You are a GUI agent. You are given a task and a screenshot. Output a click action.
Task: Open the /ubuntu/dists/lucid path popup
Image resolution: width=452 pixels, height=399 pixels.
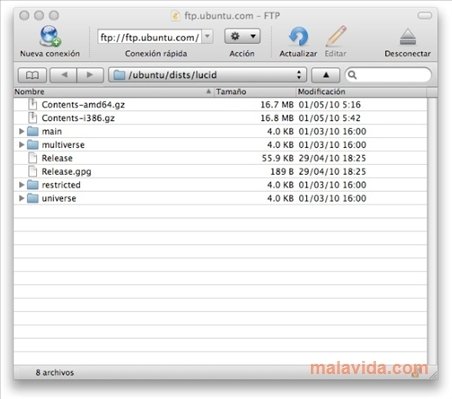207,75
